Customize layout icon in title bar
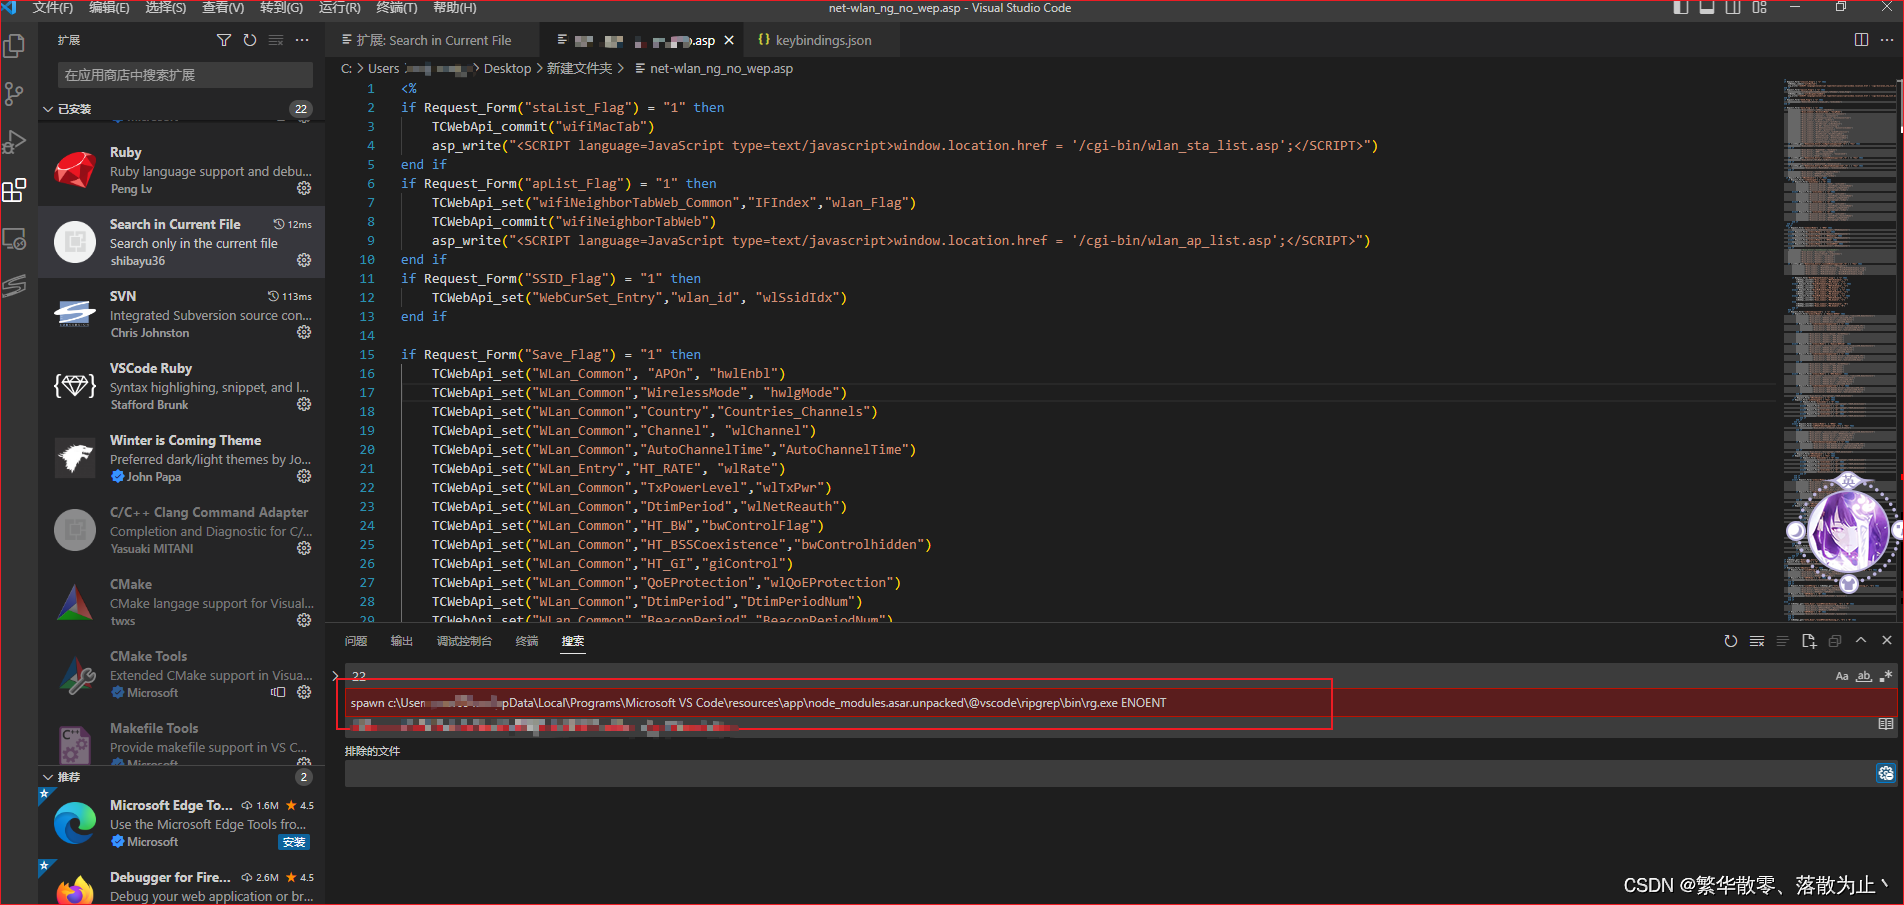The width and height of the screenshot is (1904, 905). point(1760,8)
